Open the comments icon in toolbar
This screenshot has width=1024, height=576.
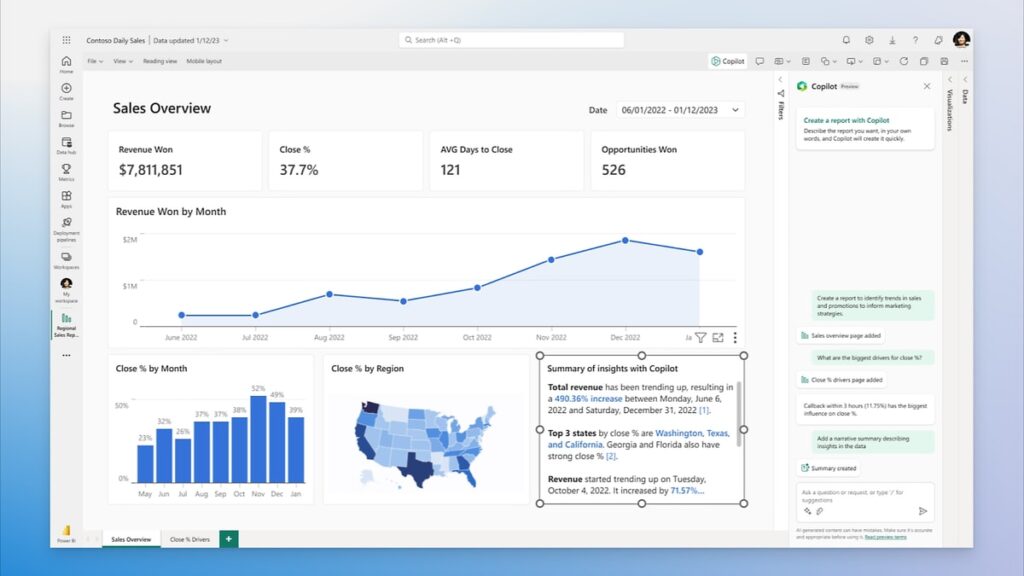pos(760,61)
